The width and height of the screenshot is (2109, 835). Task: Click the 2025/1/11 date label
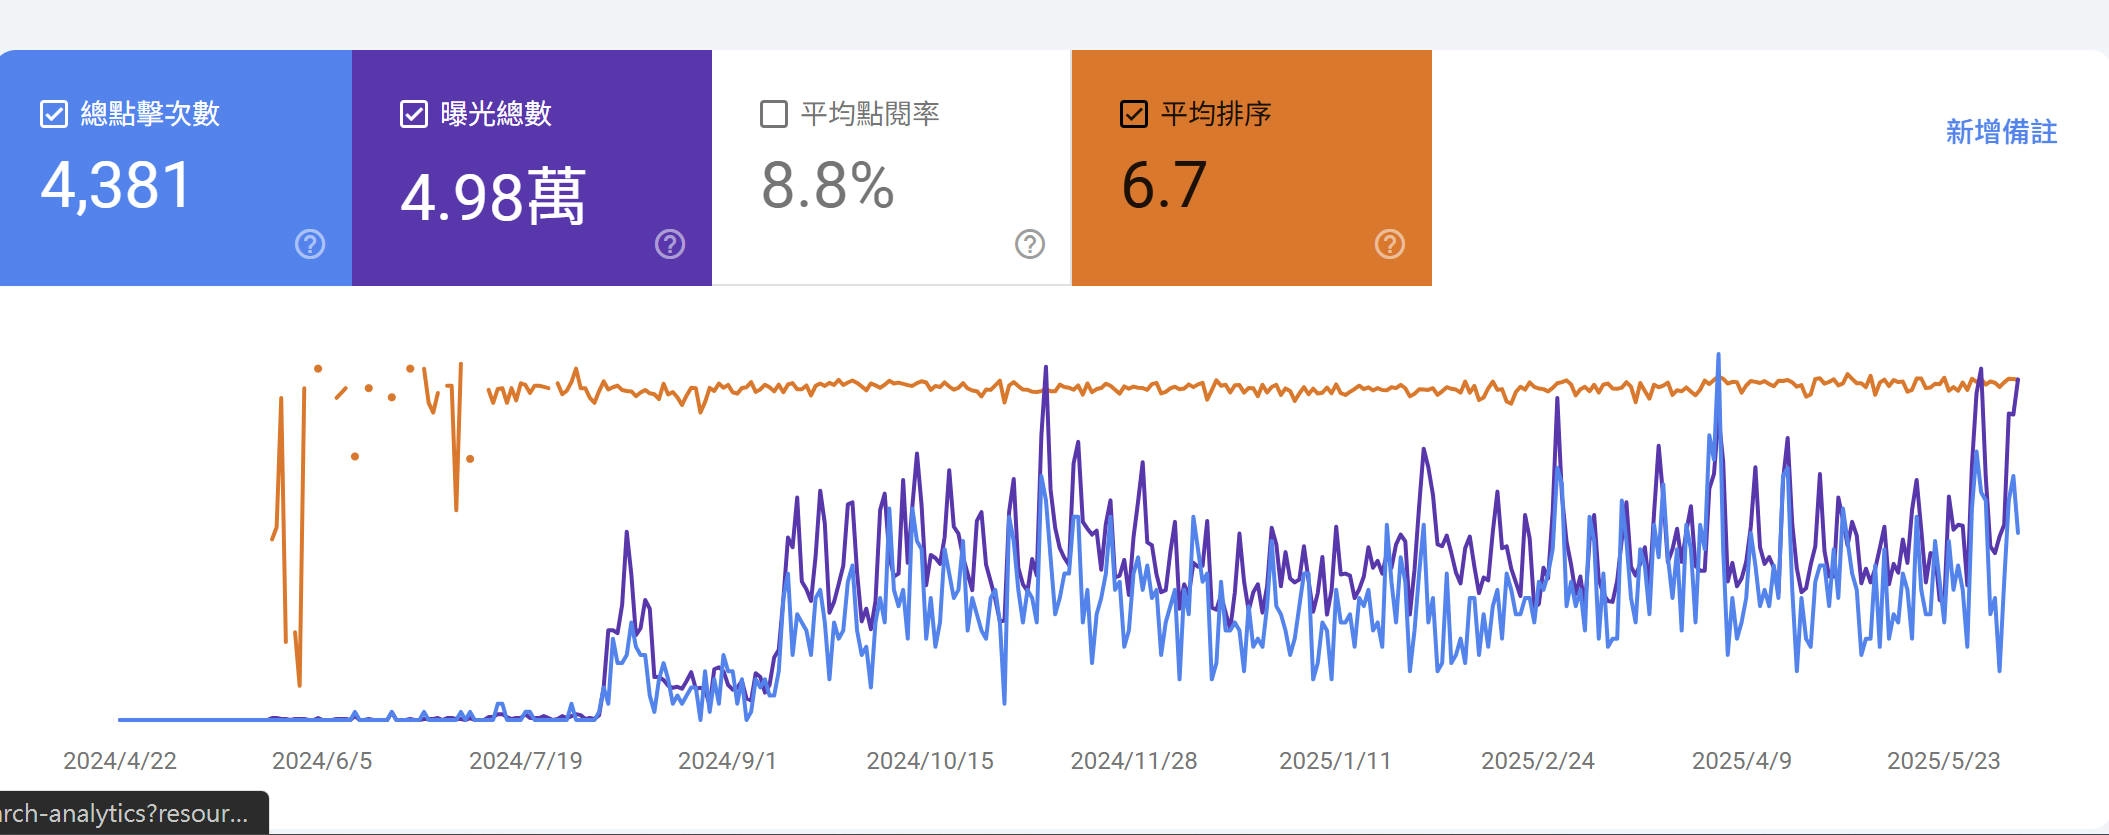pos(1335,761)
